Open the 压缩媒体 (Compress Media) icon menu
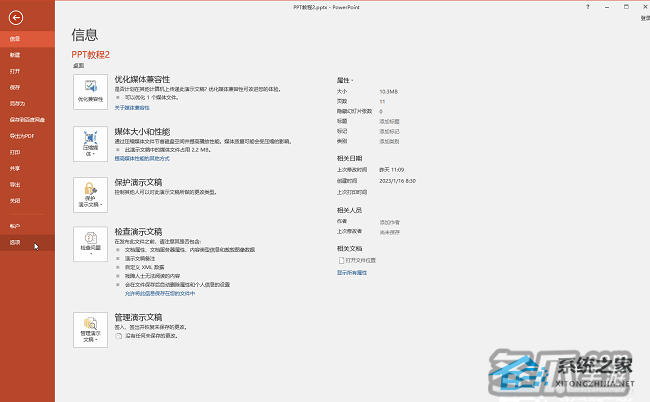The width and height of the screenshot is (650, 402). point(90,146)
